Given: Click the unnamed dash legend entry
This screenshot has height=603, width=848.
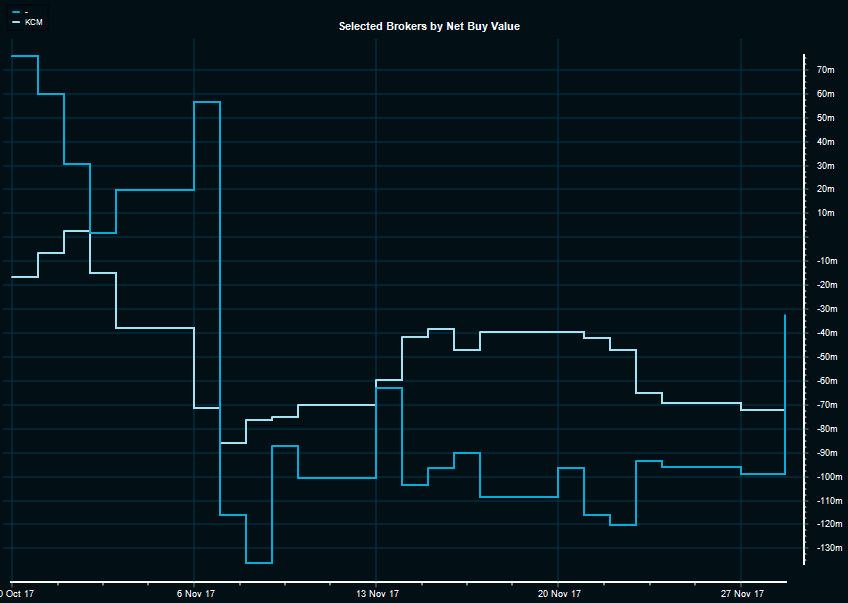Looking at the screenshot, I should click(x=26, y=11).
